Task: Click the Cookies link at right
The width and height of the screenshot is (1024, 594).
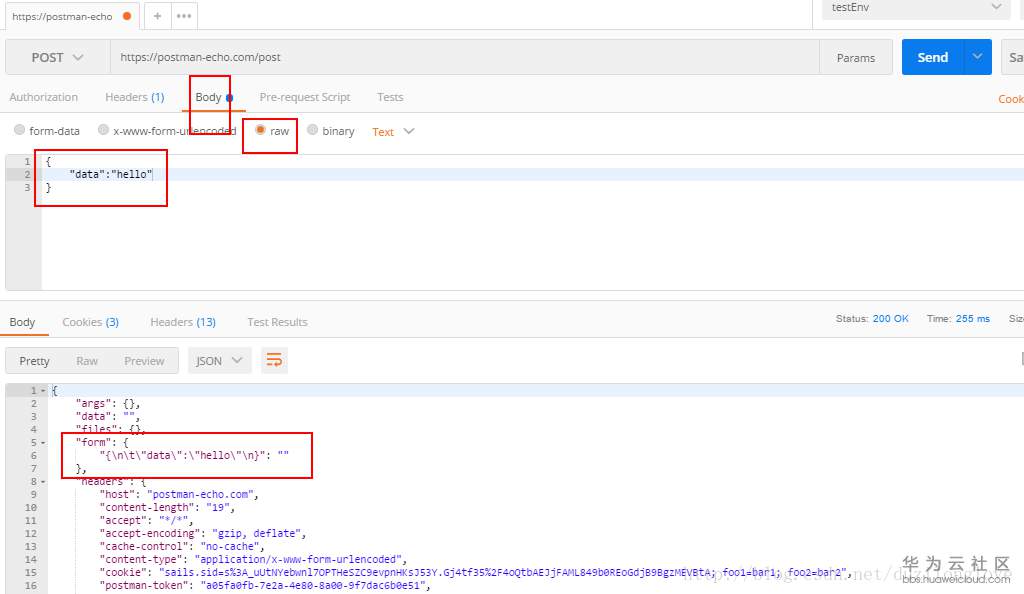Action: (1011, 99)
